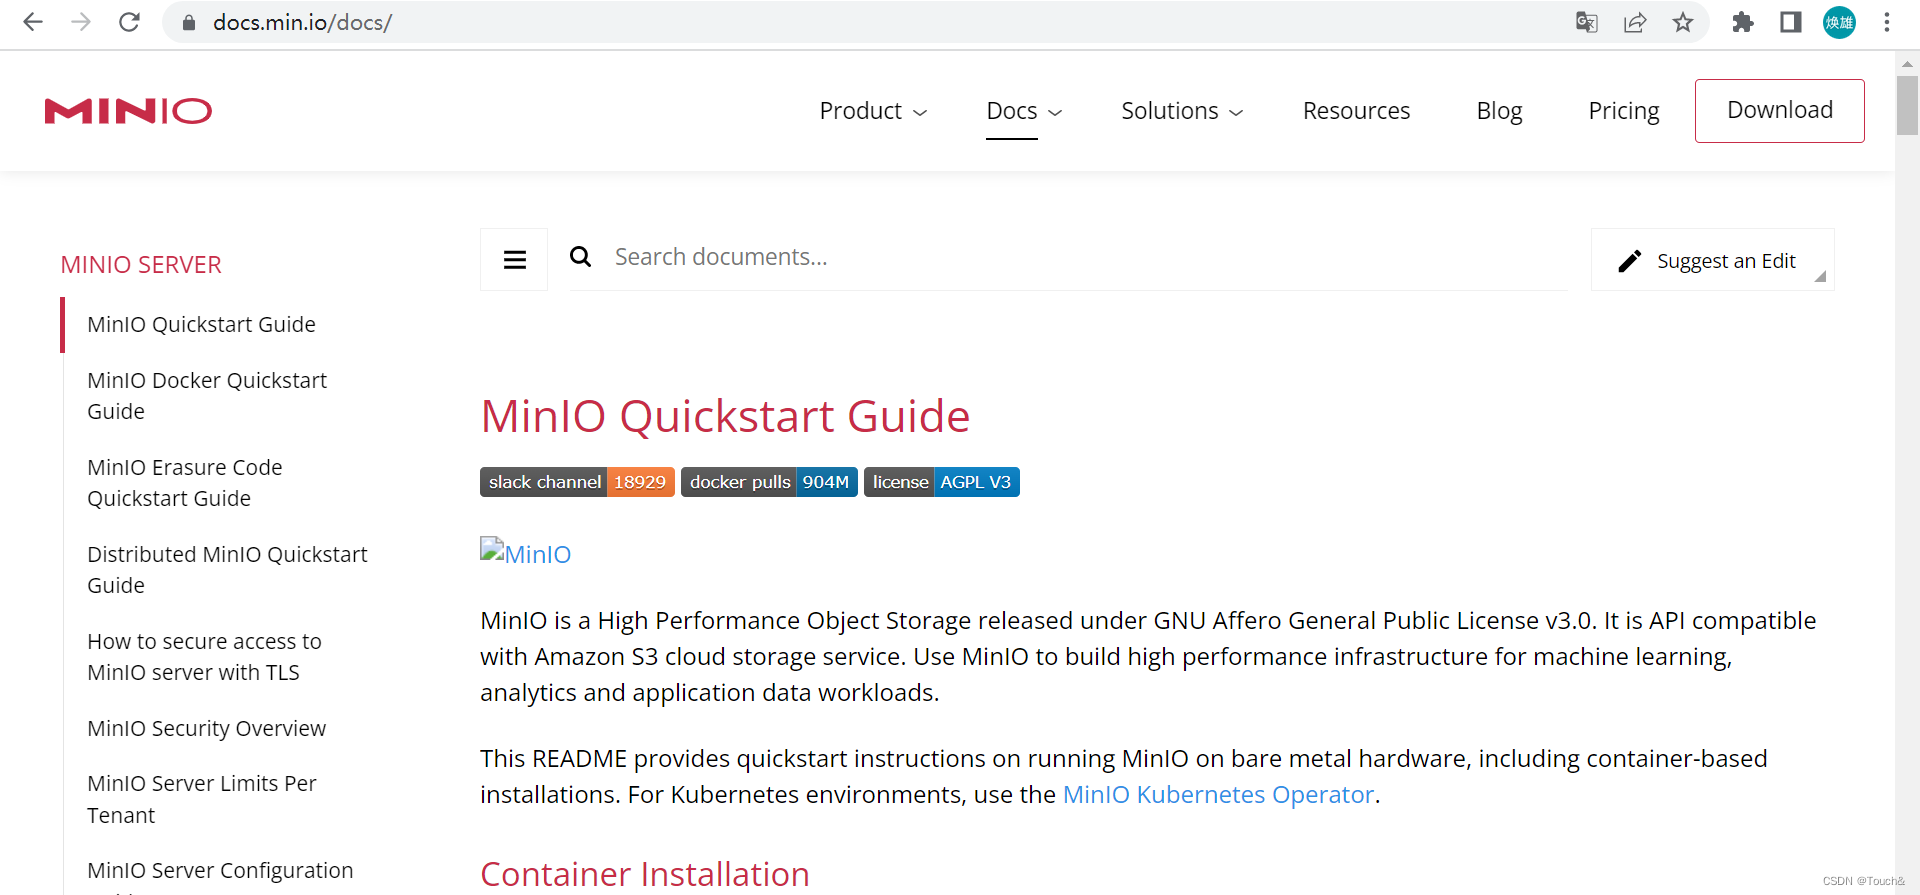1920x895 pixels.
Task: Expand the Docs dropdown menu
Action: pos(1023,111)
